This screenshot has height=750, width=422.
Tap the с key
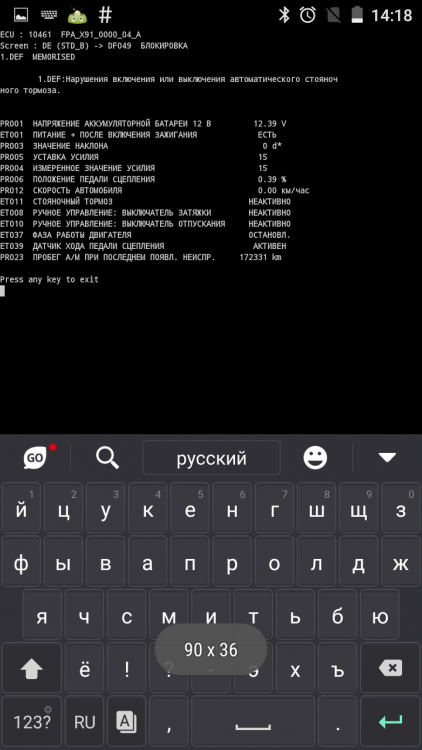[126, 615]
